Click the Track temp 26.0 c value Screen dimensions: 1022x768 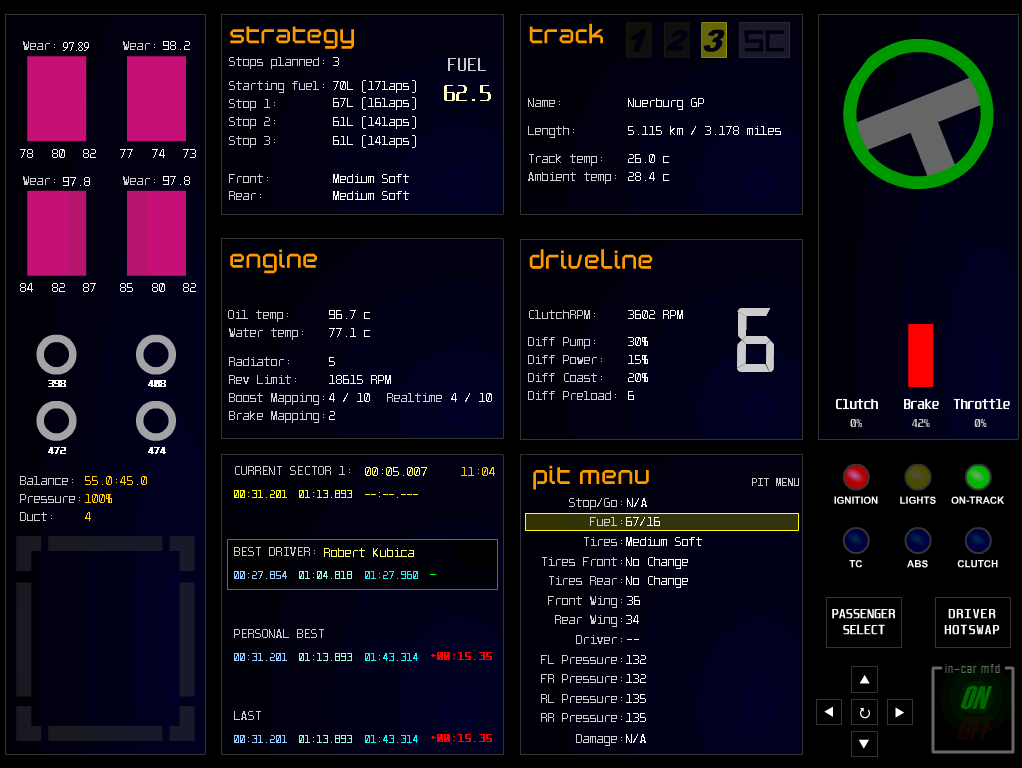[x=648, y=159]
